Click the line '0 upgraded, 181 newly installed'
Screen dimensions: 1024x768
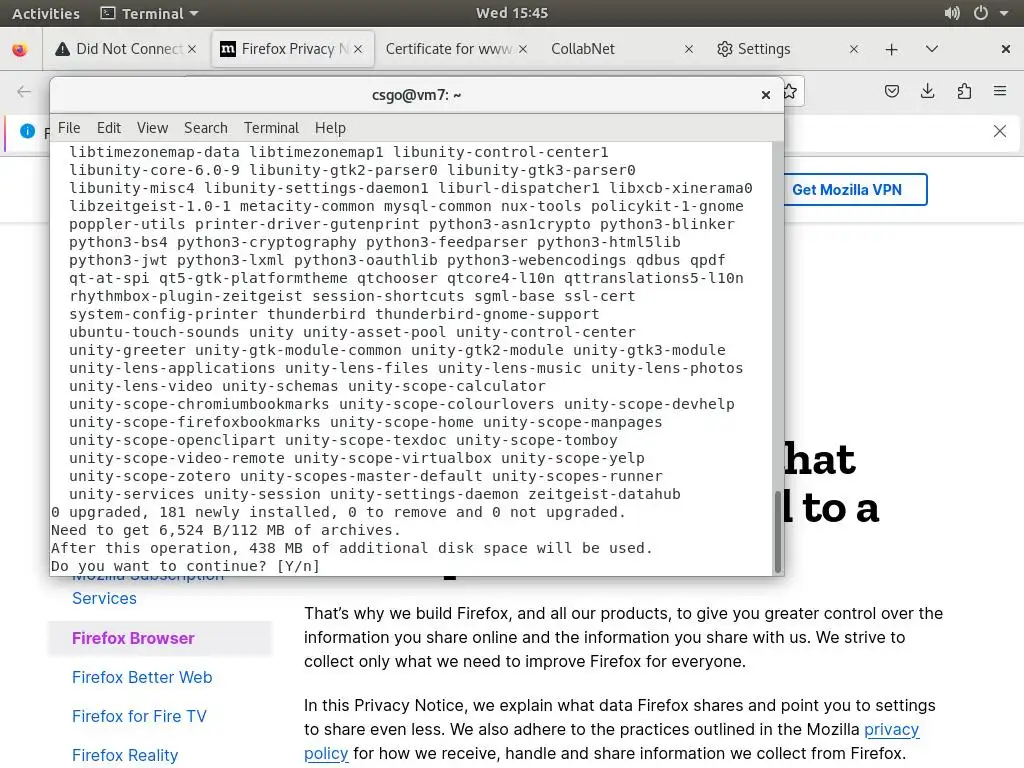[338, 512]
